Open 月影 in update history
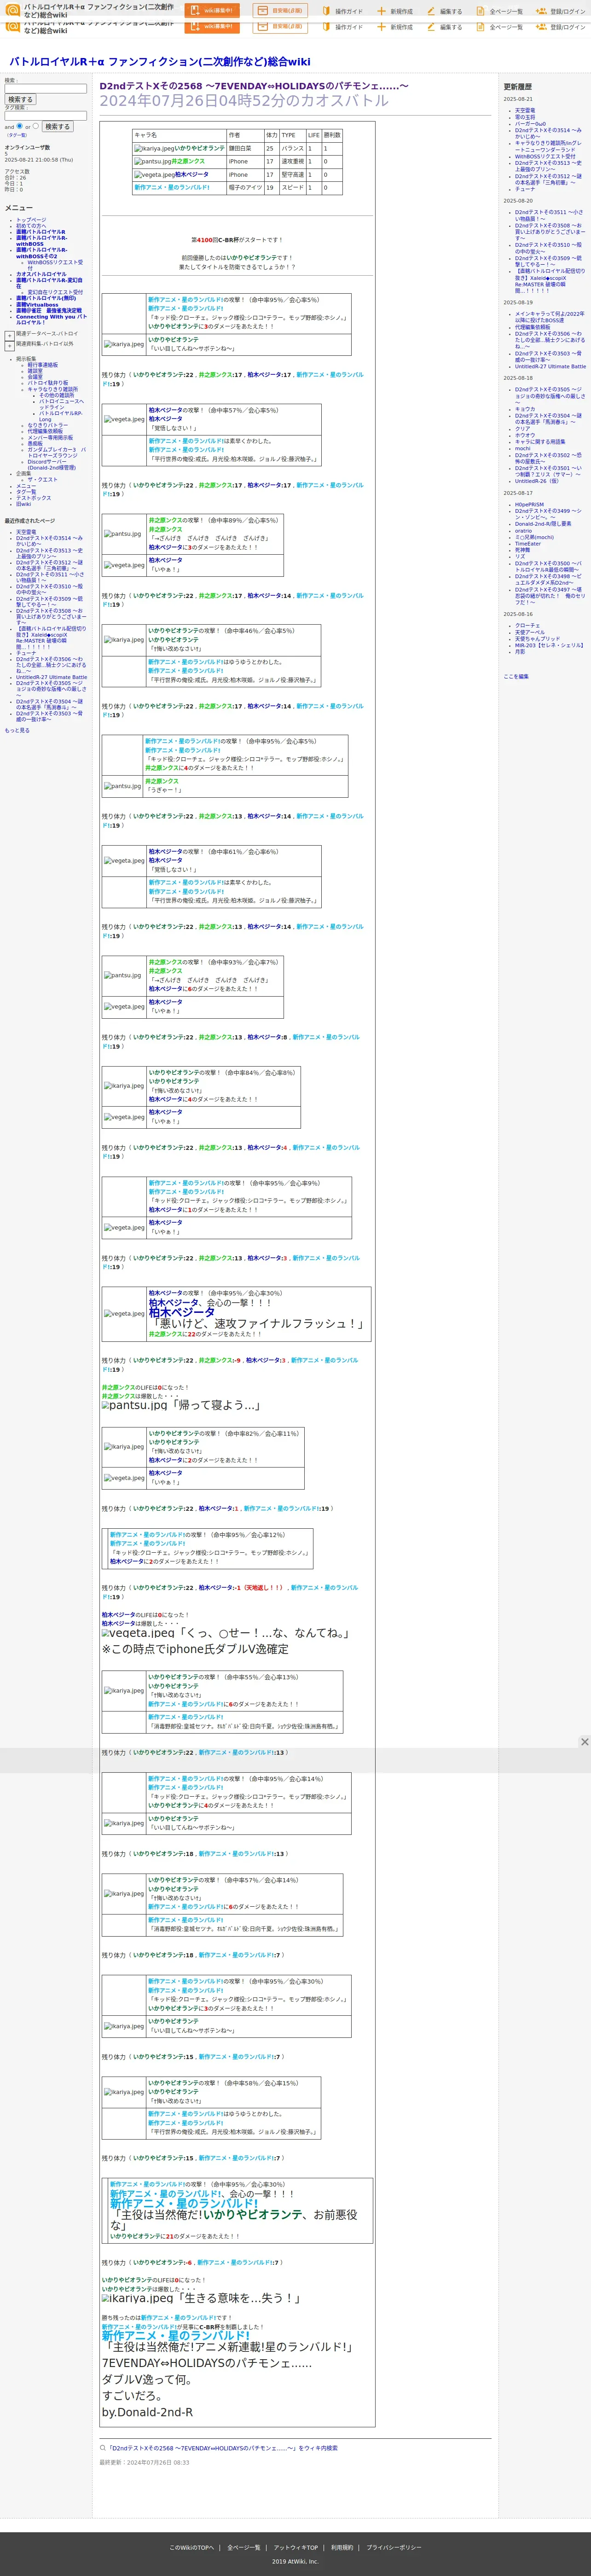 [520, 652]
